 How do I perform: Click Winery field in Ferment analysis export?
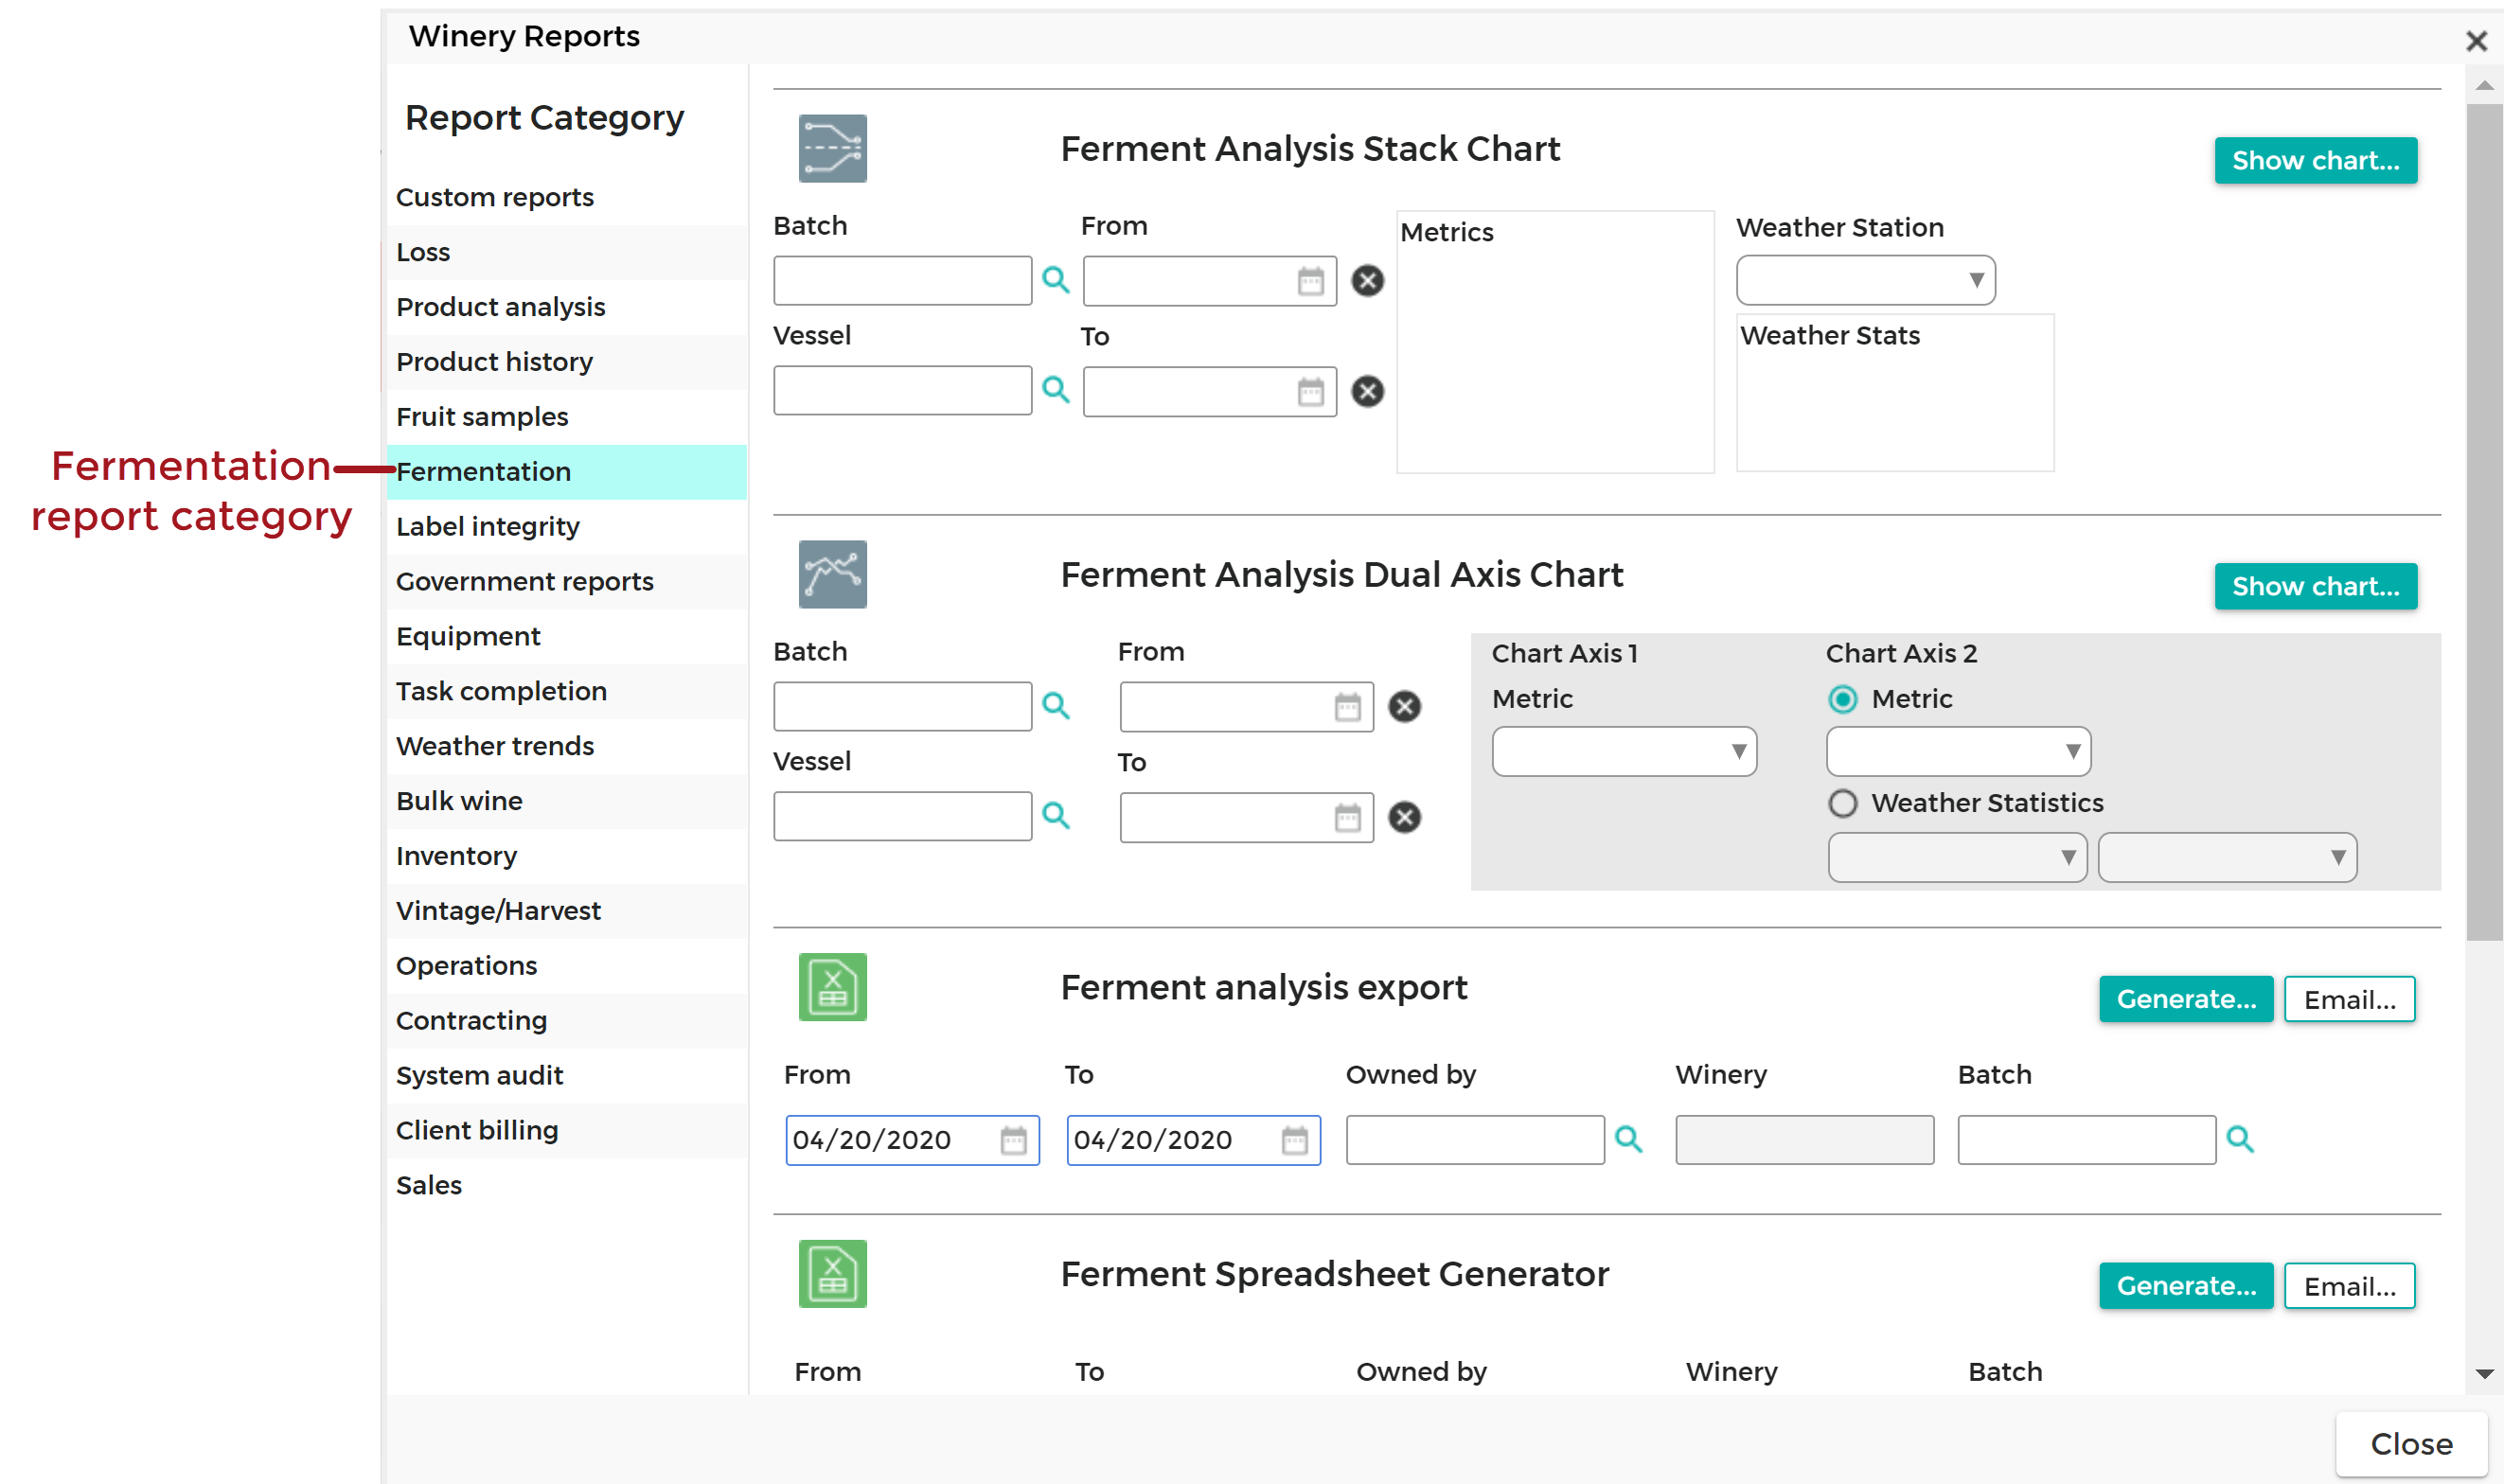click(x=1804, y=1140)
